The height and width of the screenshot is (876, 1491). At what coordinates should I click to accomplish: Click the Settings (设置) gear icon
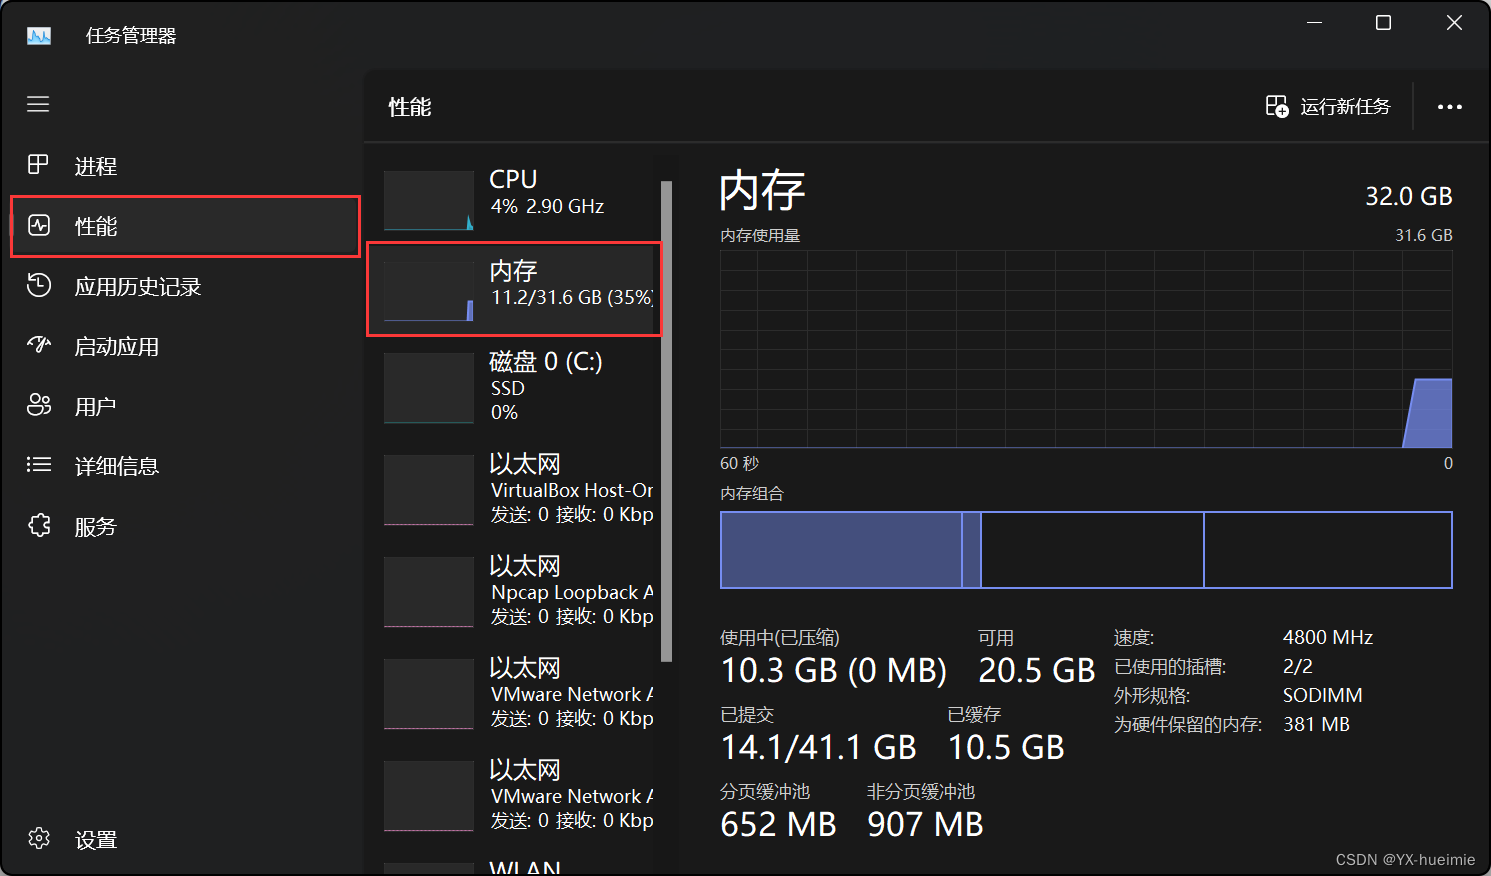[x=39, y=838]
